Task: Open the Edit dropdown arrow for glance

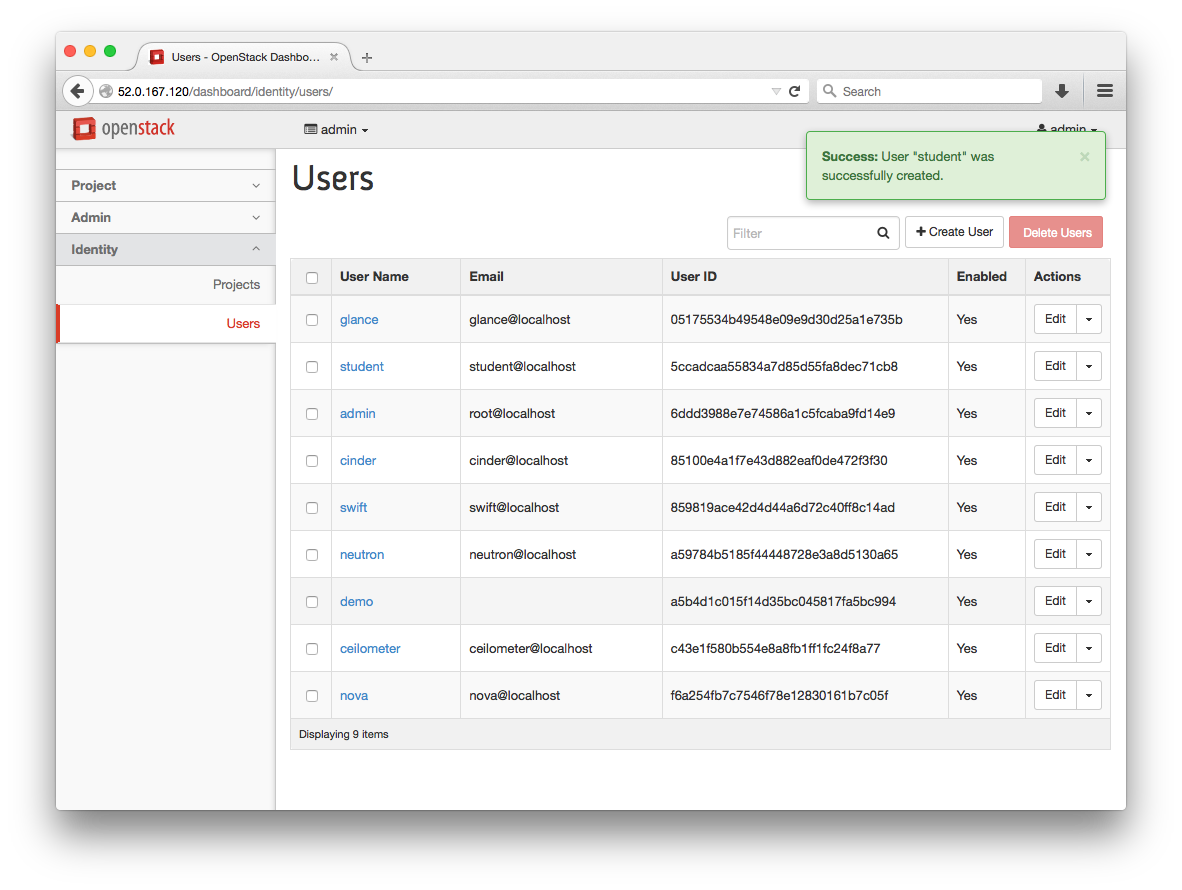Action: [1088, 318]
